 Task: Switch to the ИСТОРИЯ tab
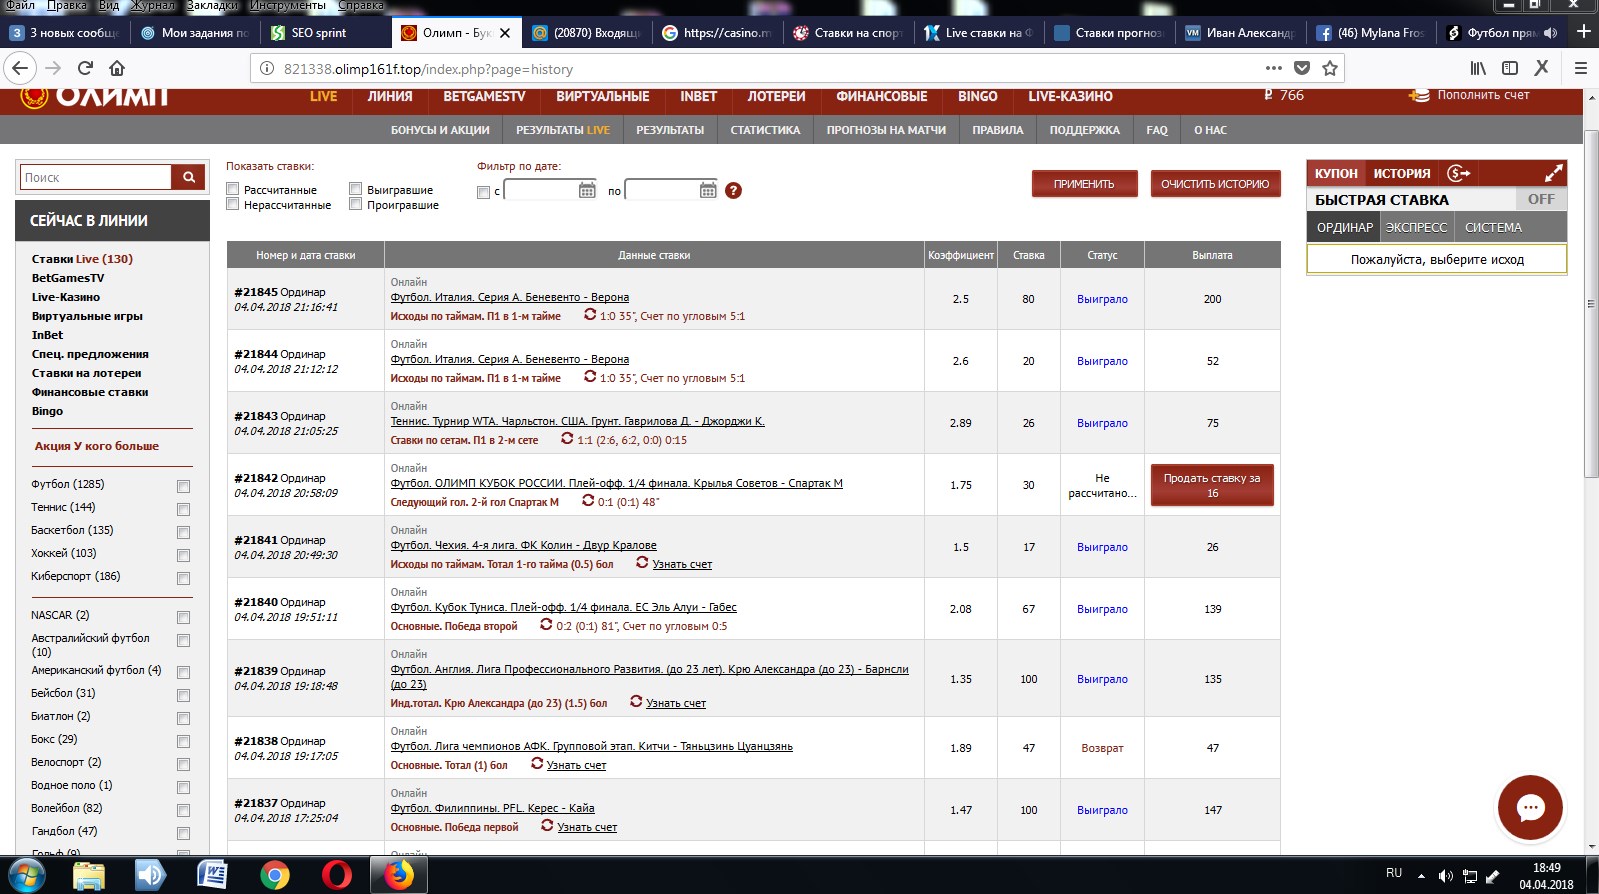coord(1401,173)
